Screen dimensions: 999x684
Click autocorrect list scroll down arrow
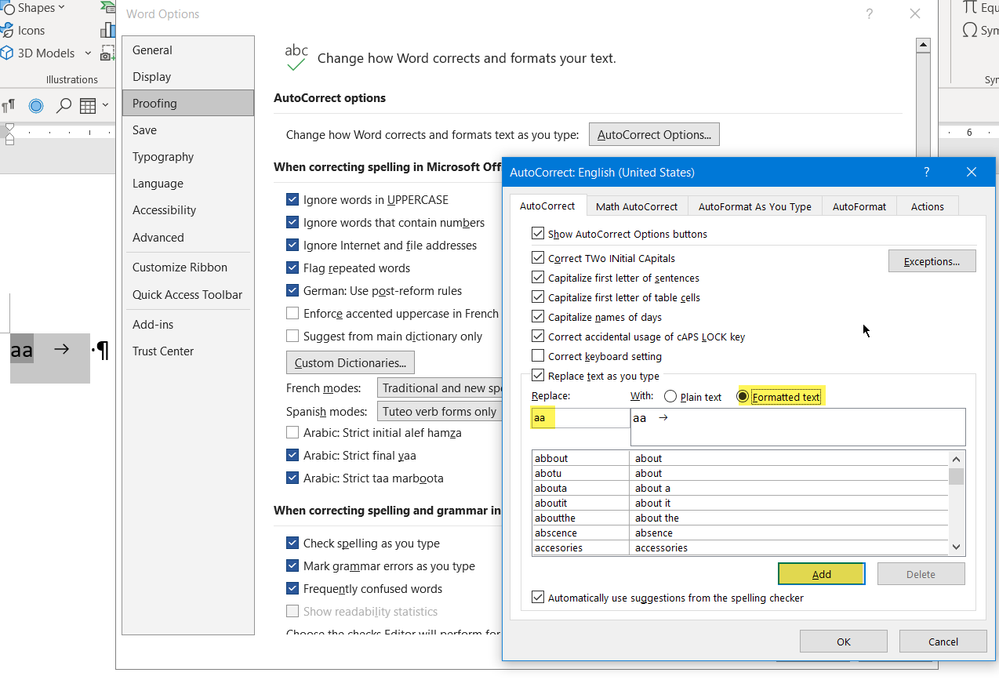956,546
